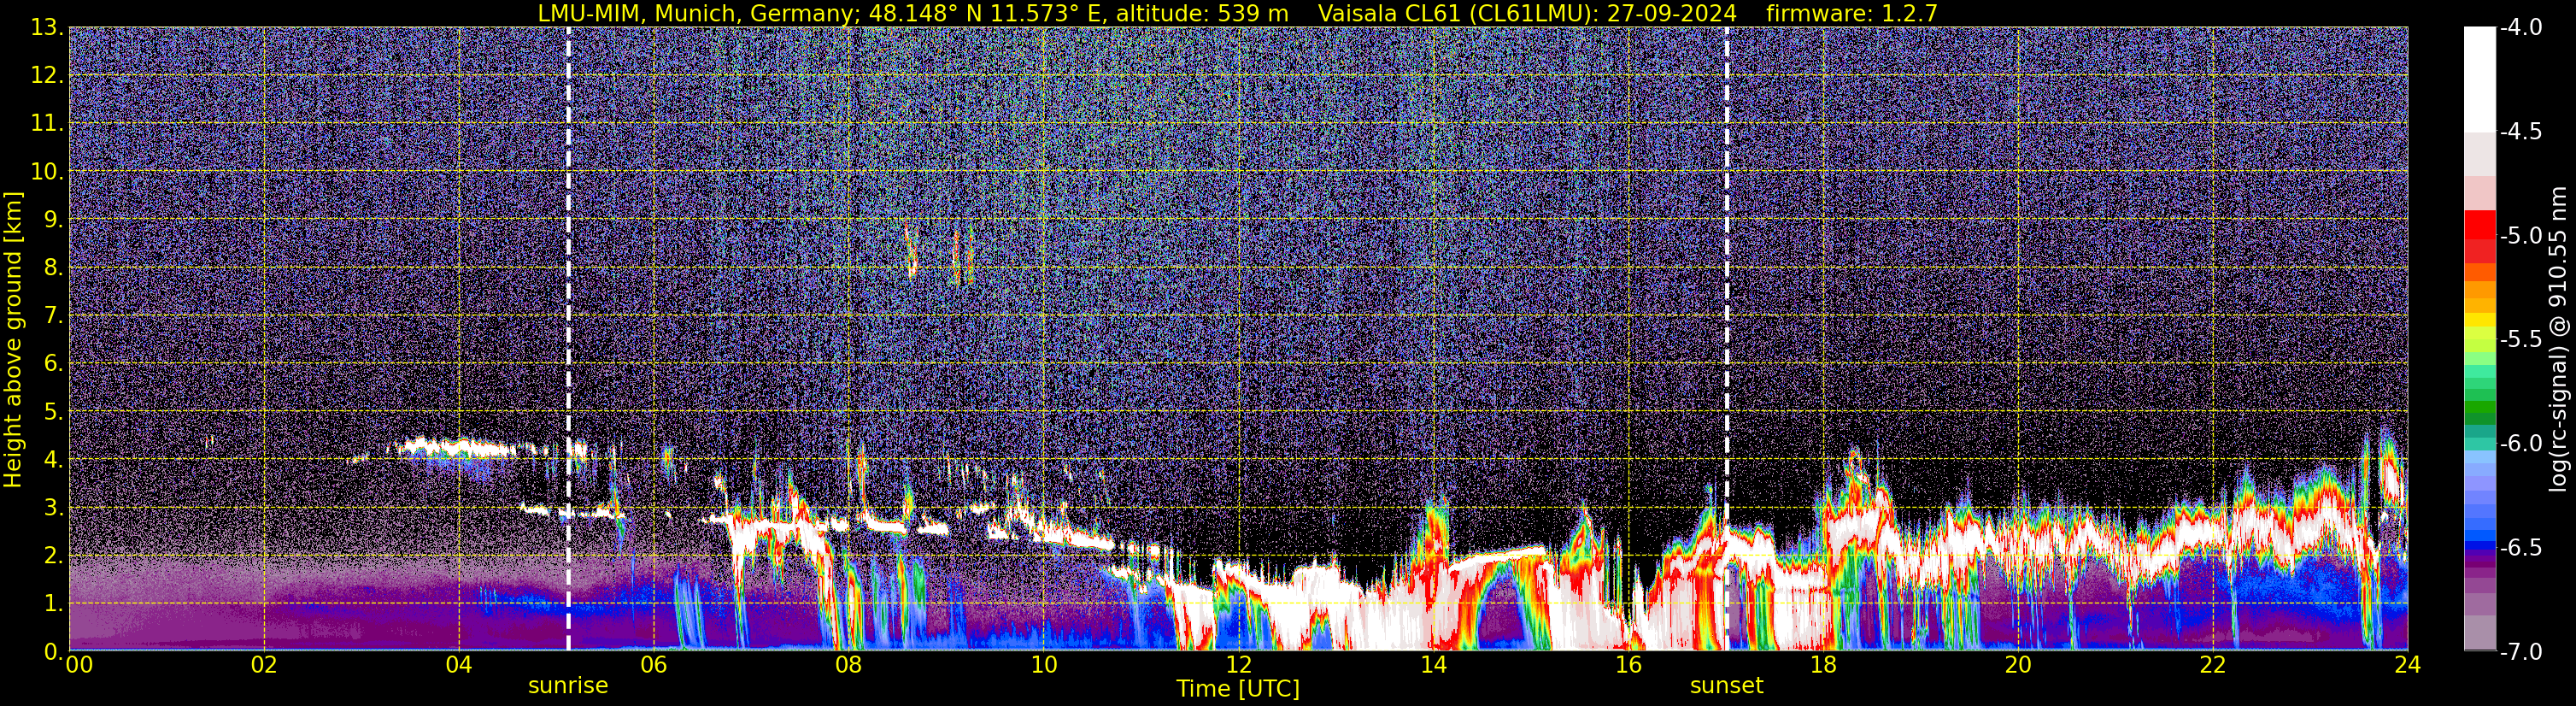Click colorbar tick label '-4.0'
The width and height of the screenshot is (2576, 706).
point(2520,27)
